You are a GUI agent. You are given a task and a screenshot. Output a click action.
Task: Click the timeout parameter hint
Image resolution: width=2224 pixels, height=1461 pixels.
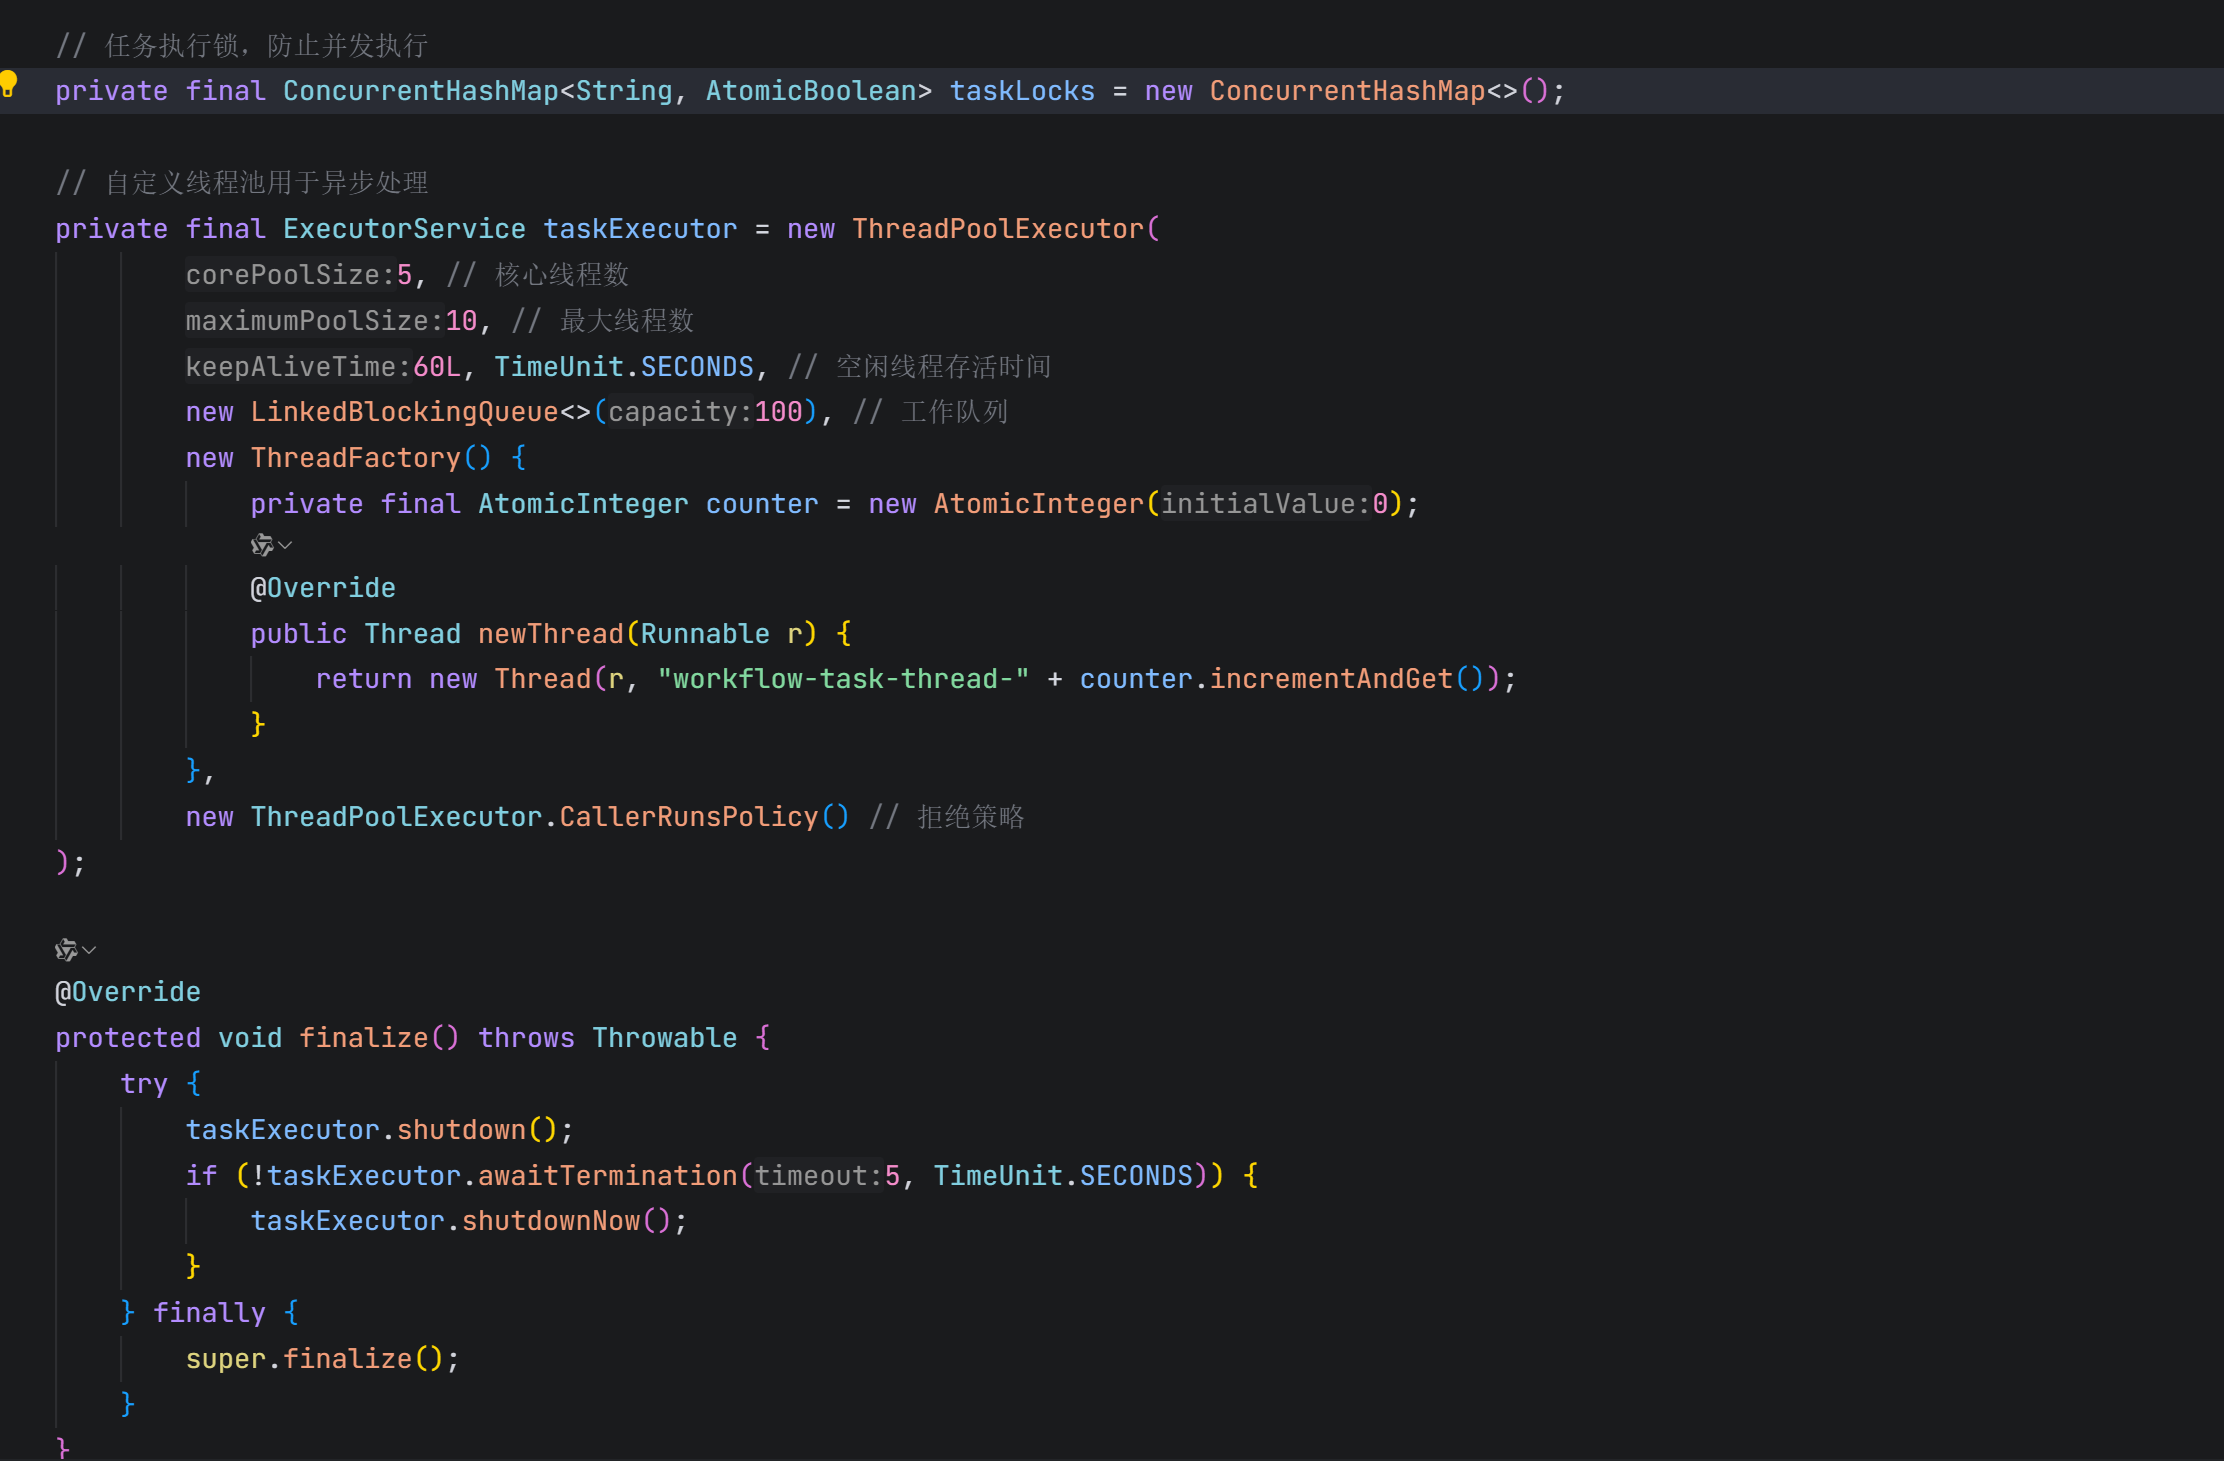[819, 1176]
